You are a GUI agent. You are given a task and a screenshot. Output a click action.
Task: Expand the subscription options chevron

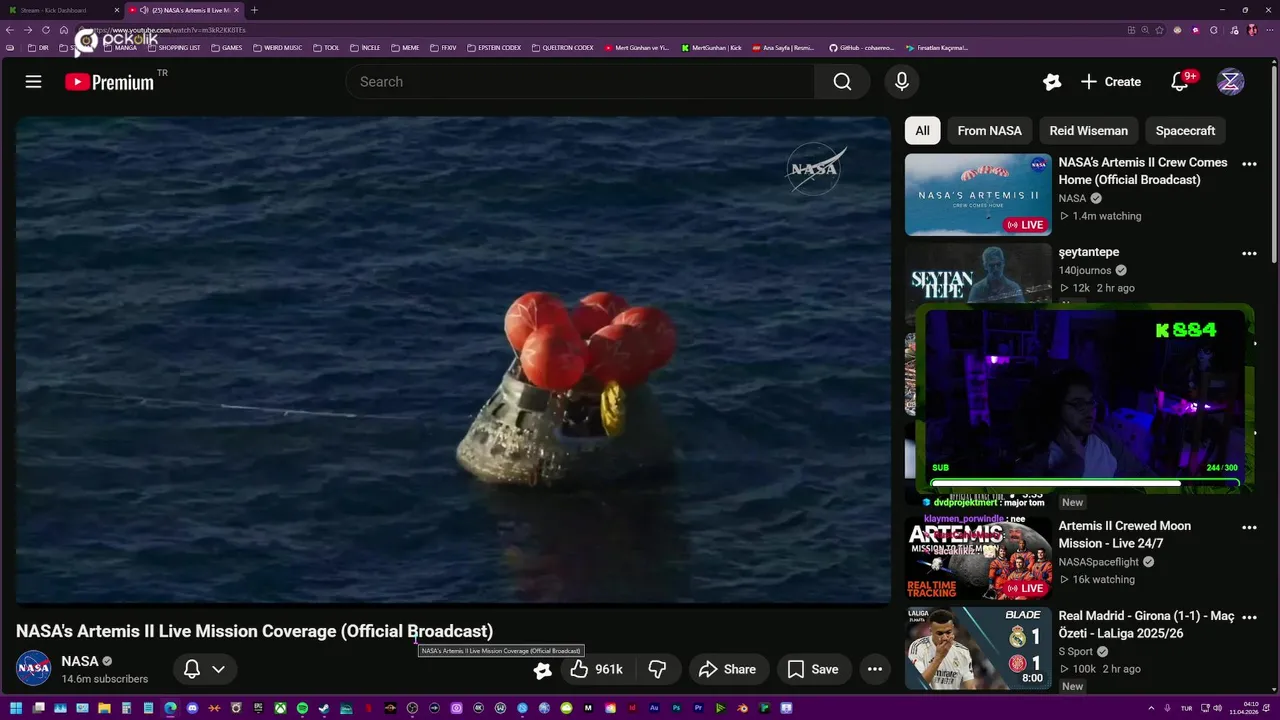218,669
